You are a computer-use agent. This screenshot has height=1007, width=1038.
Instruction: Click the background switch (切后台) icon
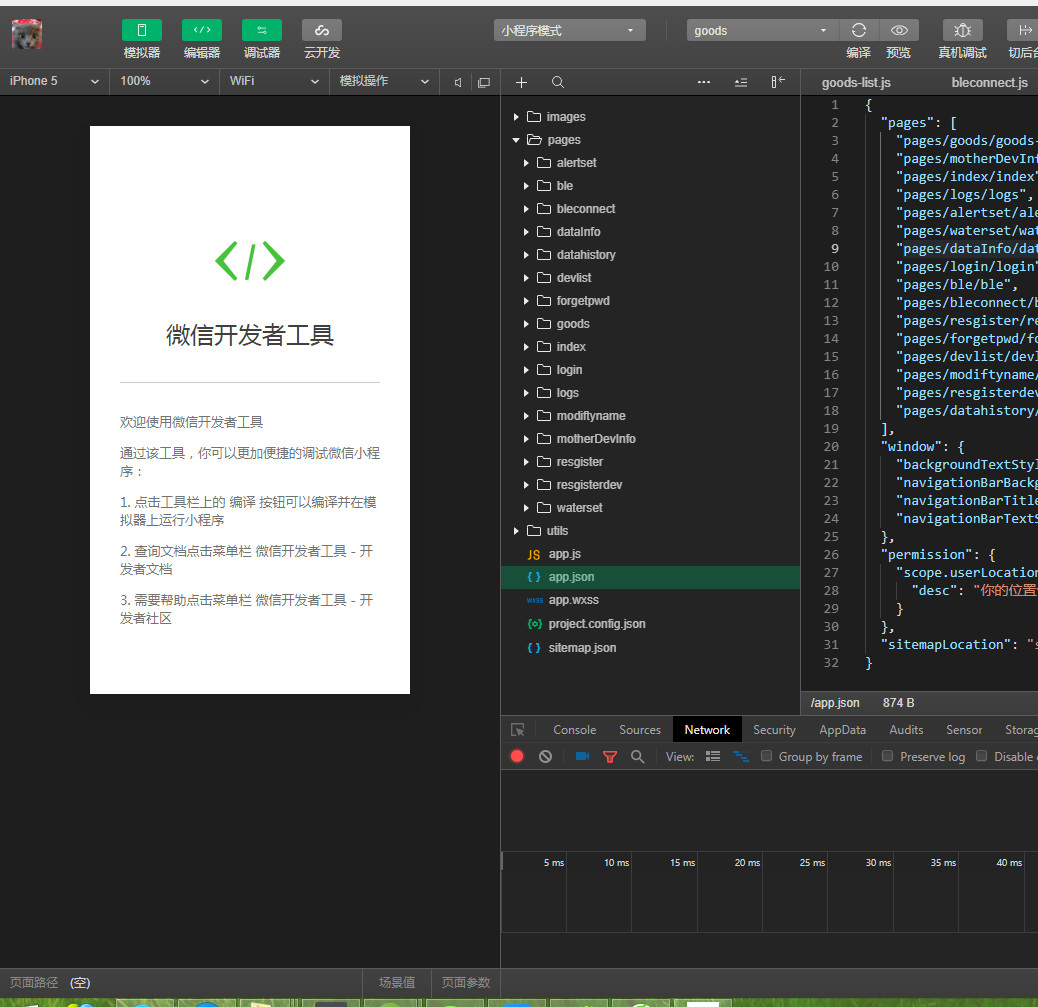pyautogui.click(x=1024, y=30)
